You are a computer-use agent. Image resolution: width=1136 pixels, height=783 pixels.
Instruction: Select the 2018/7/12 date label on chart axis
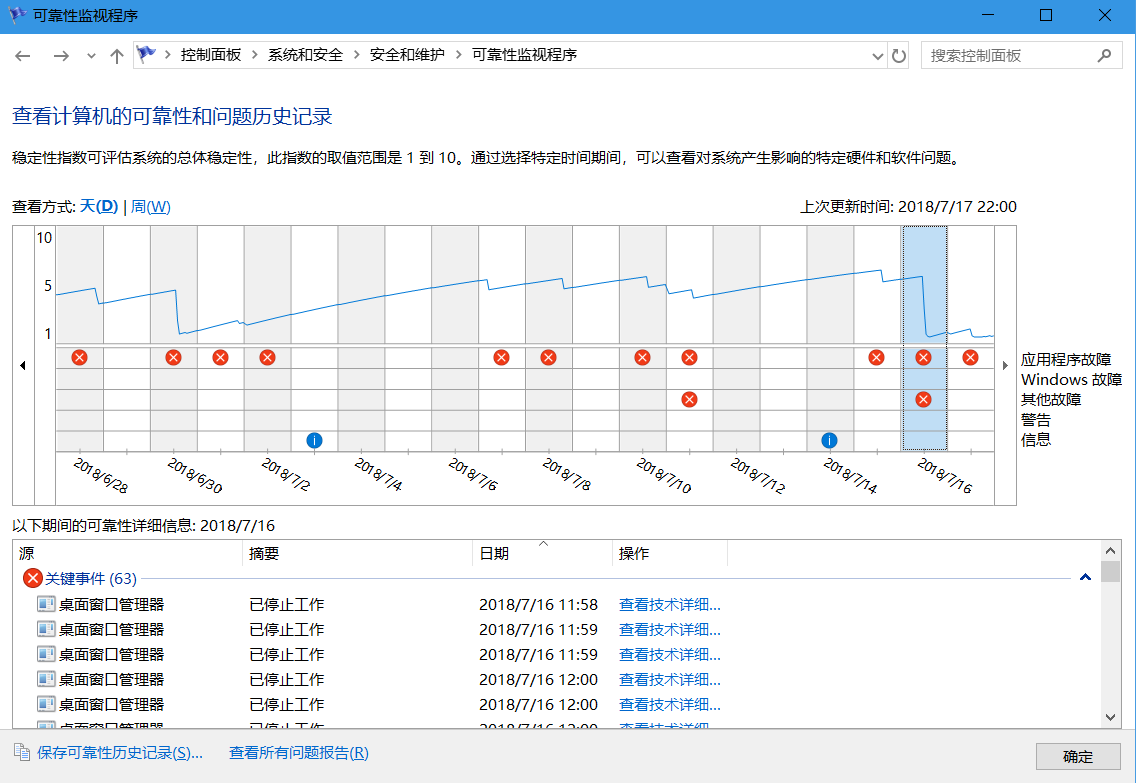(758, 476)
